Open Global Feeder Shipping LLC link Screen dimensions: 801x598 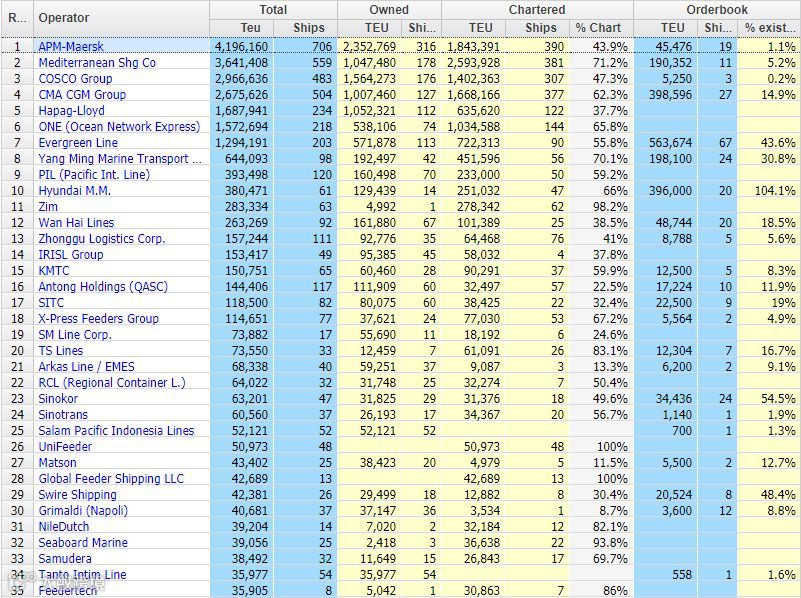click(111, 479)
